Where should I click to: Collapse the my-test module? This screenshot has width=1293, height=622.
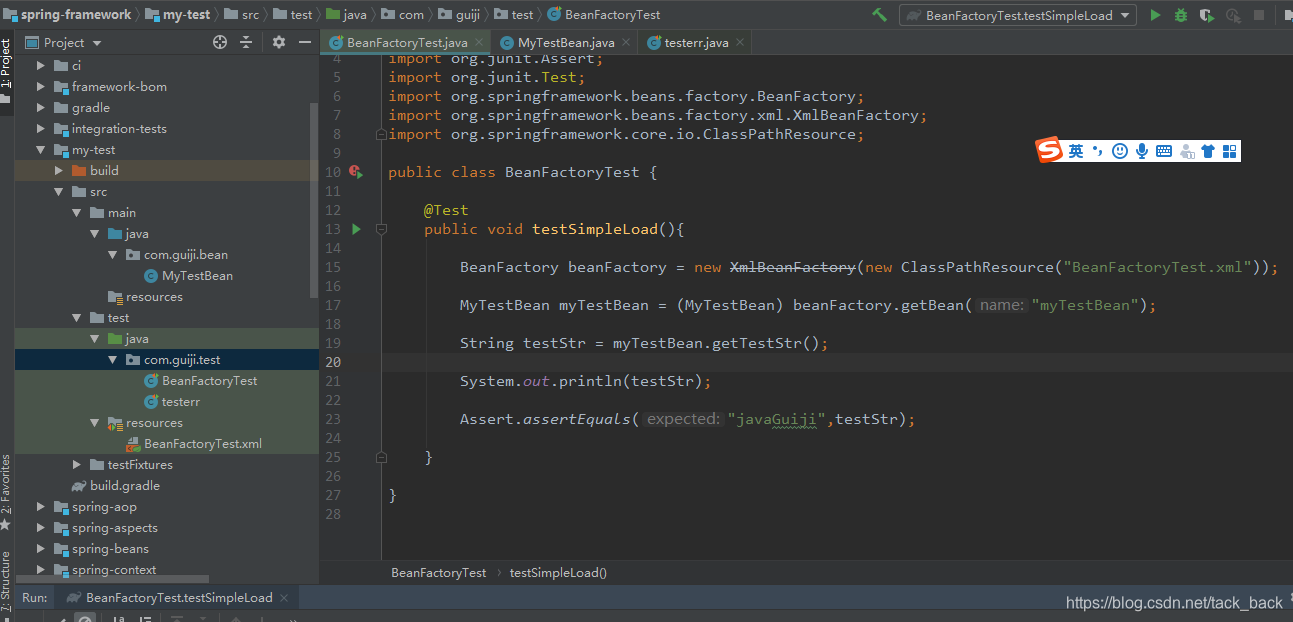tap(41, 150)
